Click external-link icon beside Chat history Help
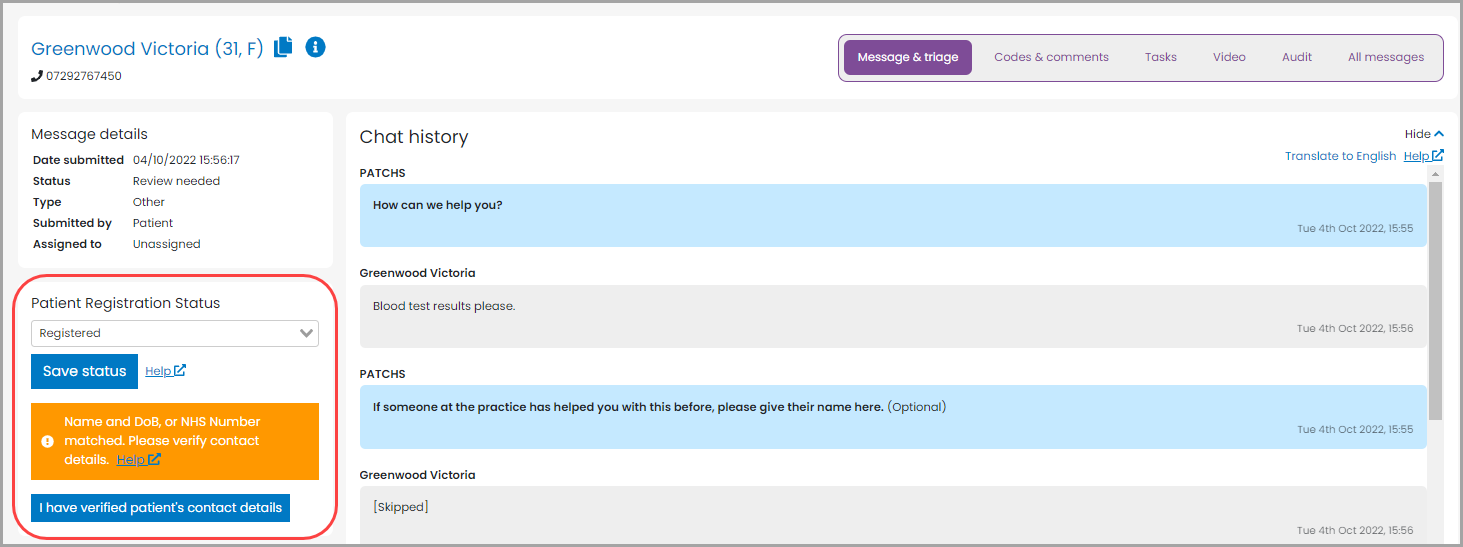Image resolution: width=1463 pixels, height=547 pixels. click(x=1438, y=156)
